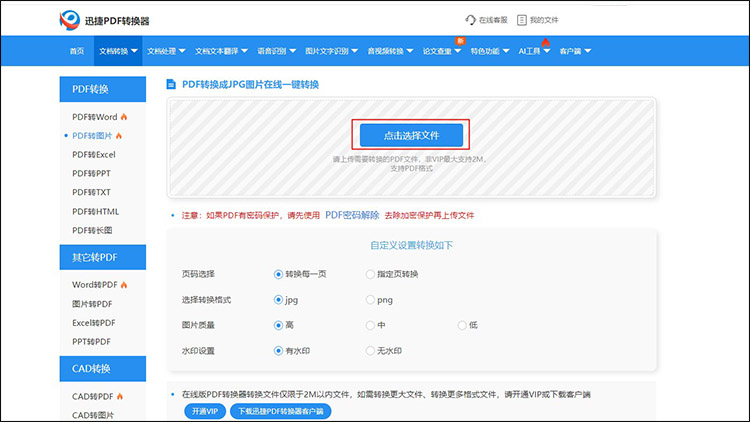Select the 转换每一页 radio option
This screenshot has width=750, height=422.
278,274
